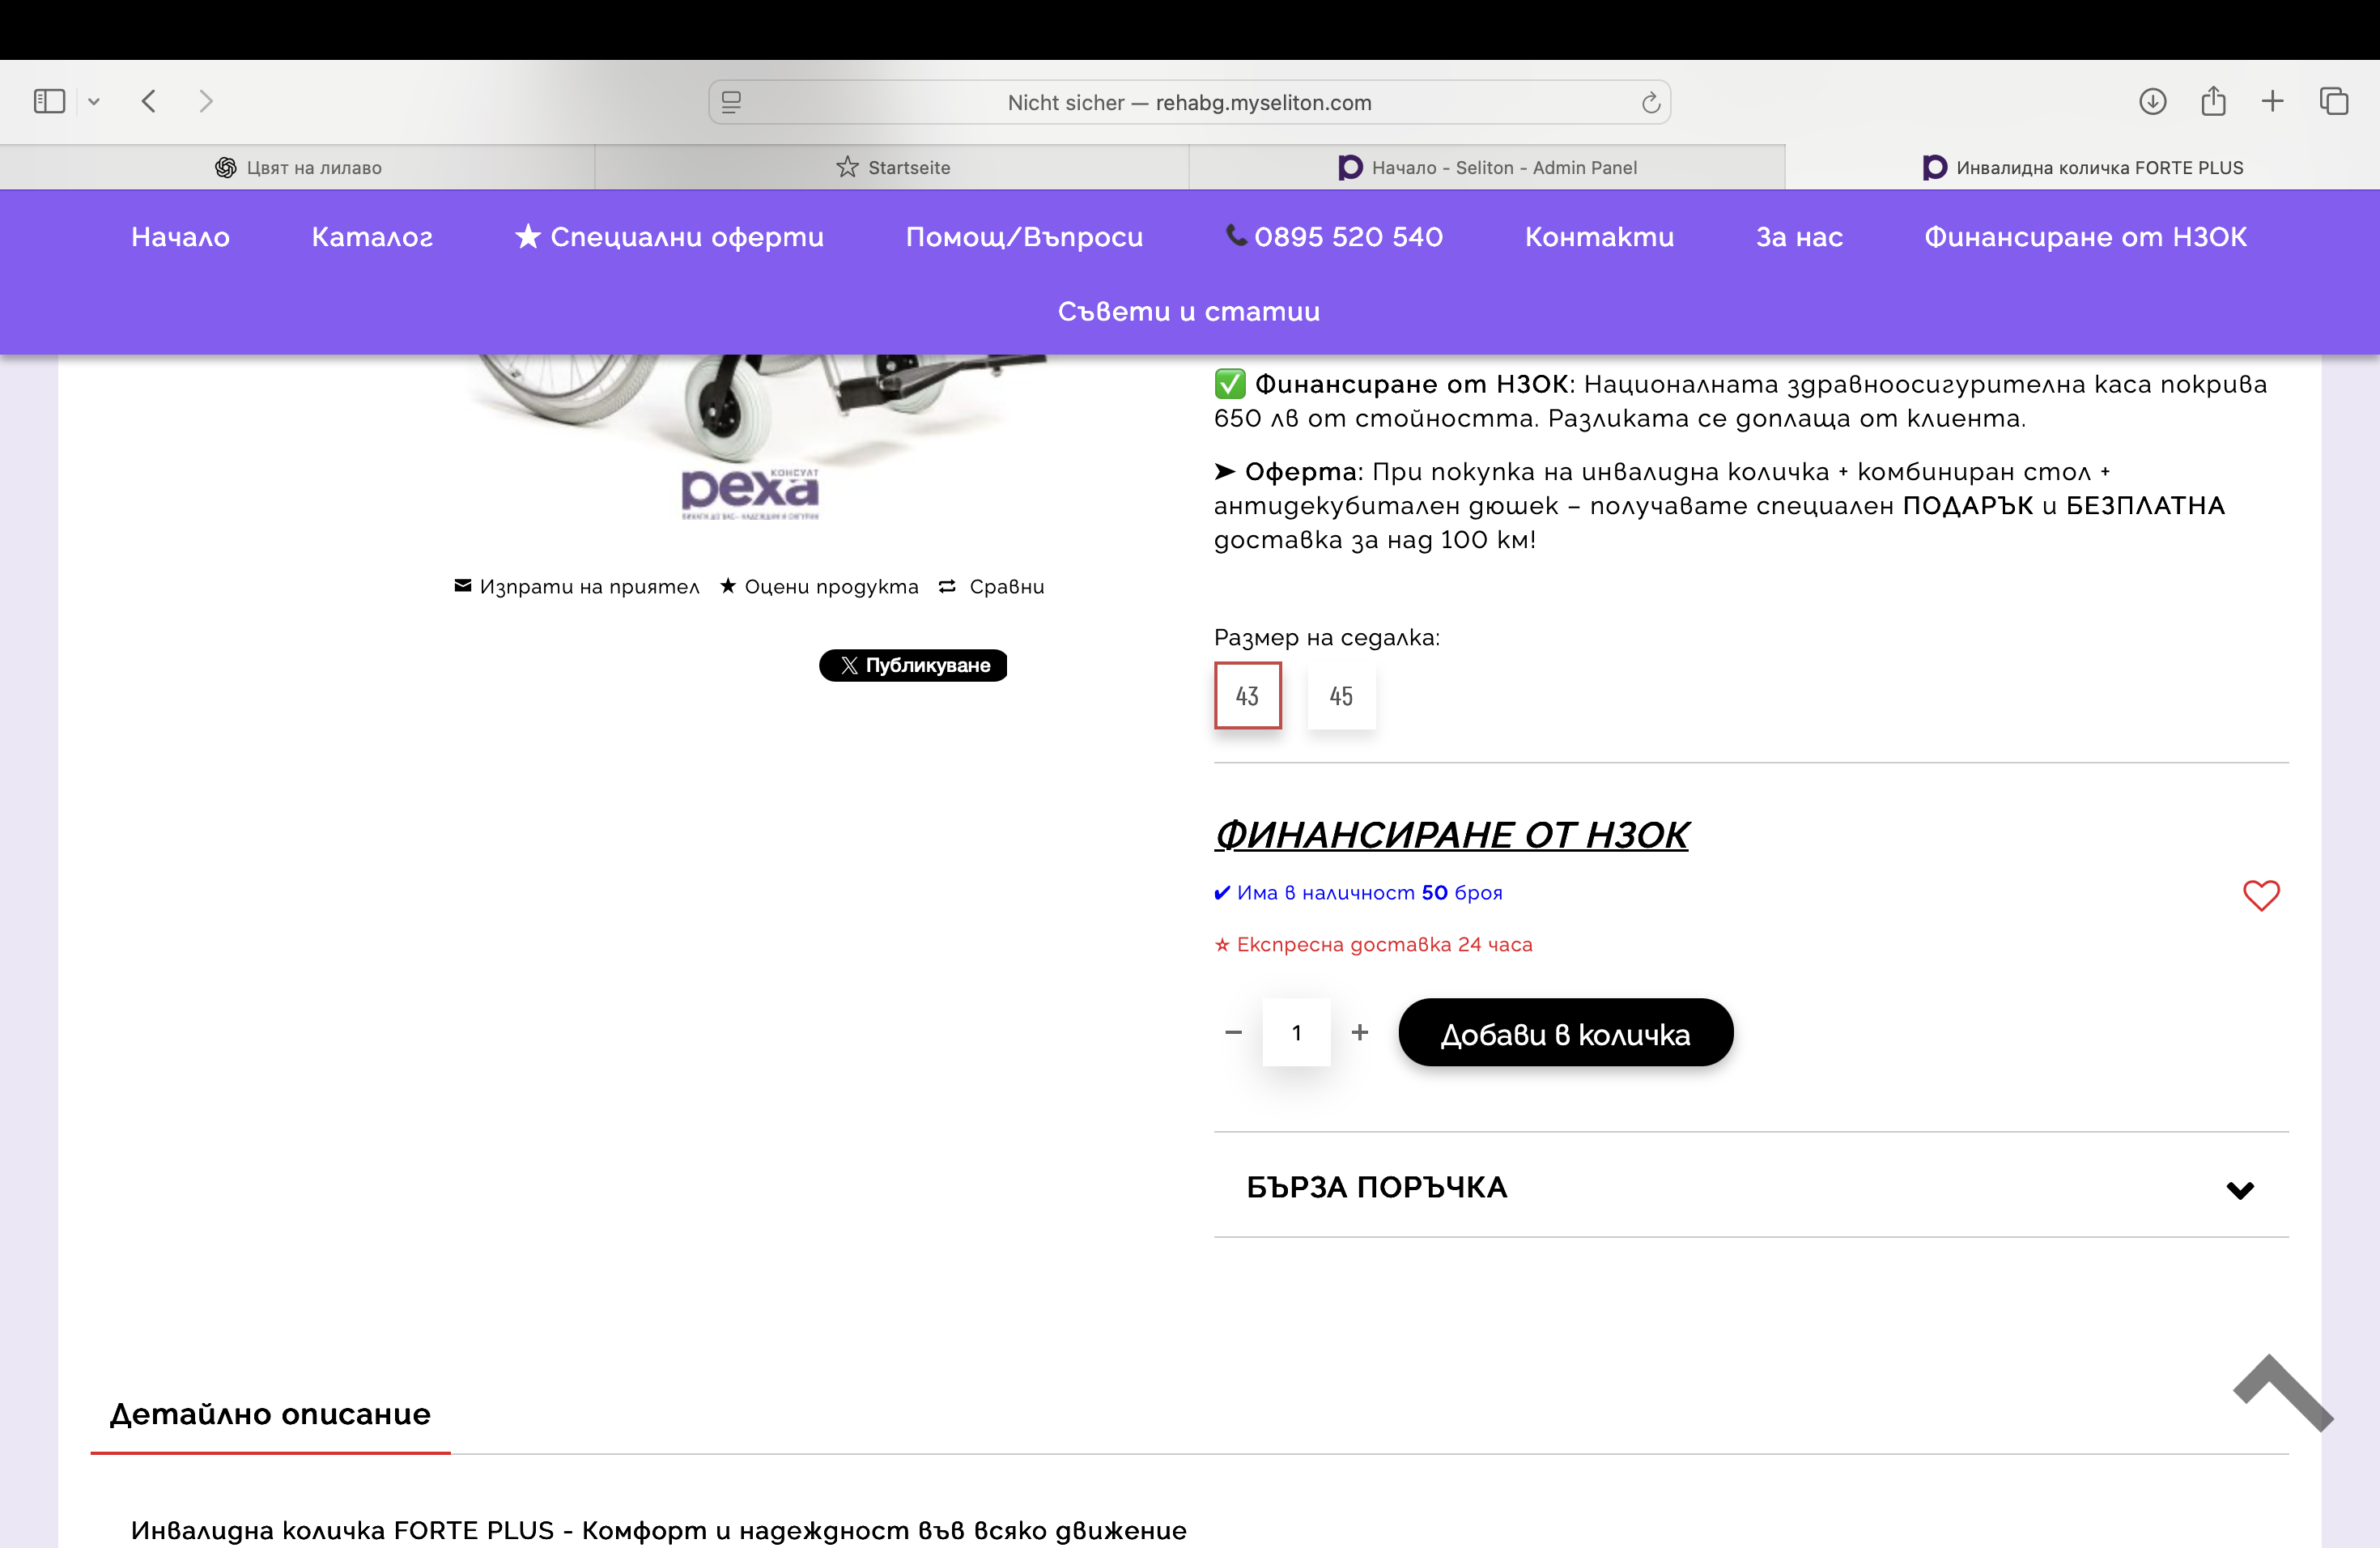Viewport: 2380px width, 1548px height.
Task: Click the Добави в количка button
Action: click(x=1565, y=1033)
